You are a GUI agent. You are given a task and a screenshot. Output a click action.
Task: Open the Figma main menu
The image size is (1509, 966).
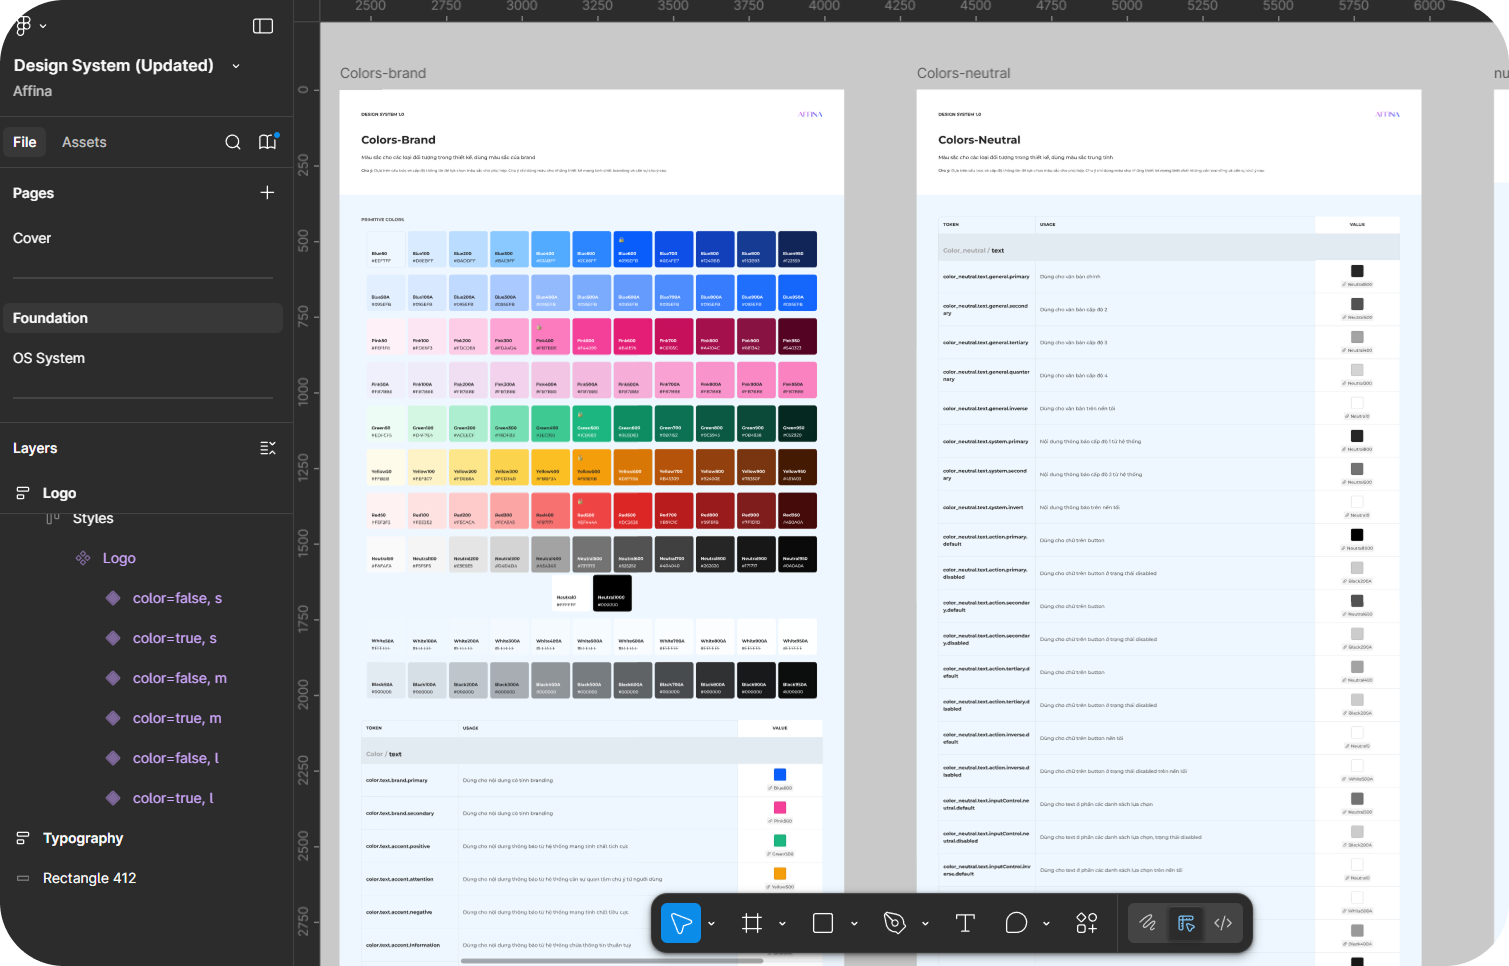(24, 25)
